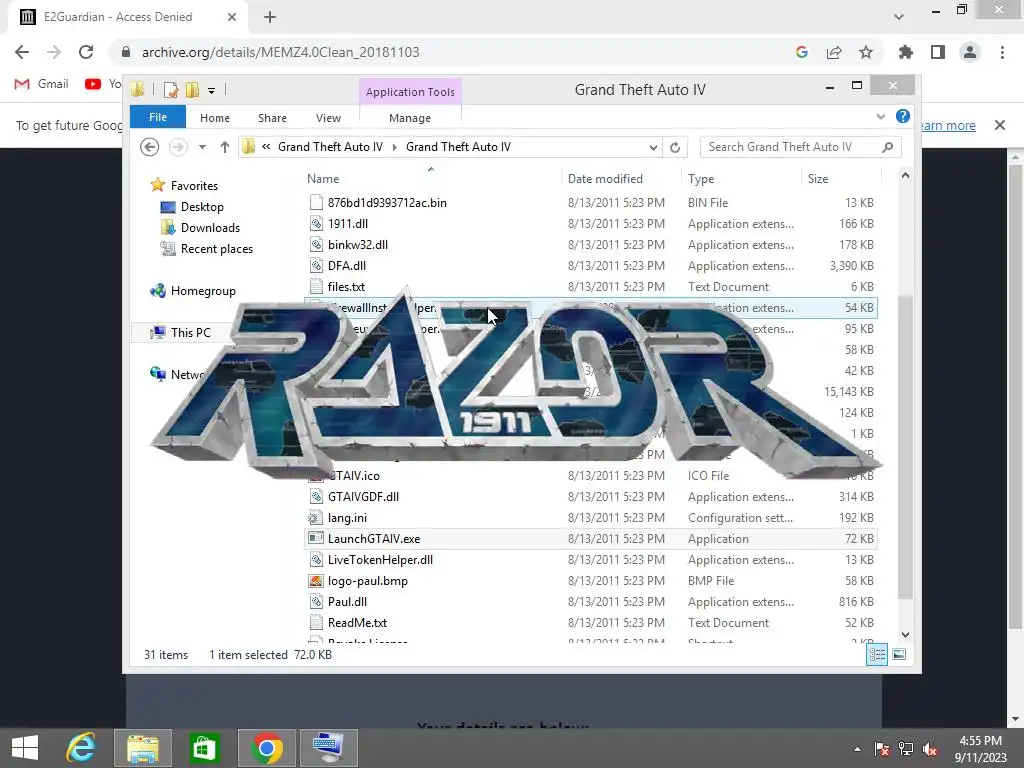
Task: Click the Application Tools contextual tab
Action: click(410, 92)
